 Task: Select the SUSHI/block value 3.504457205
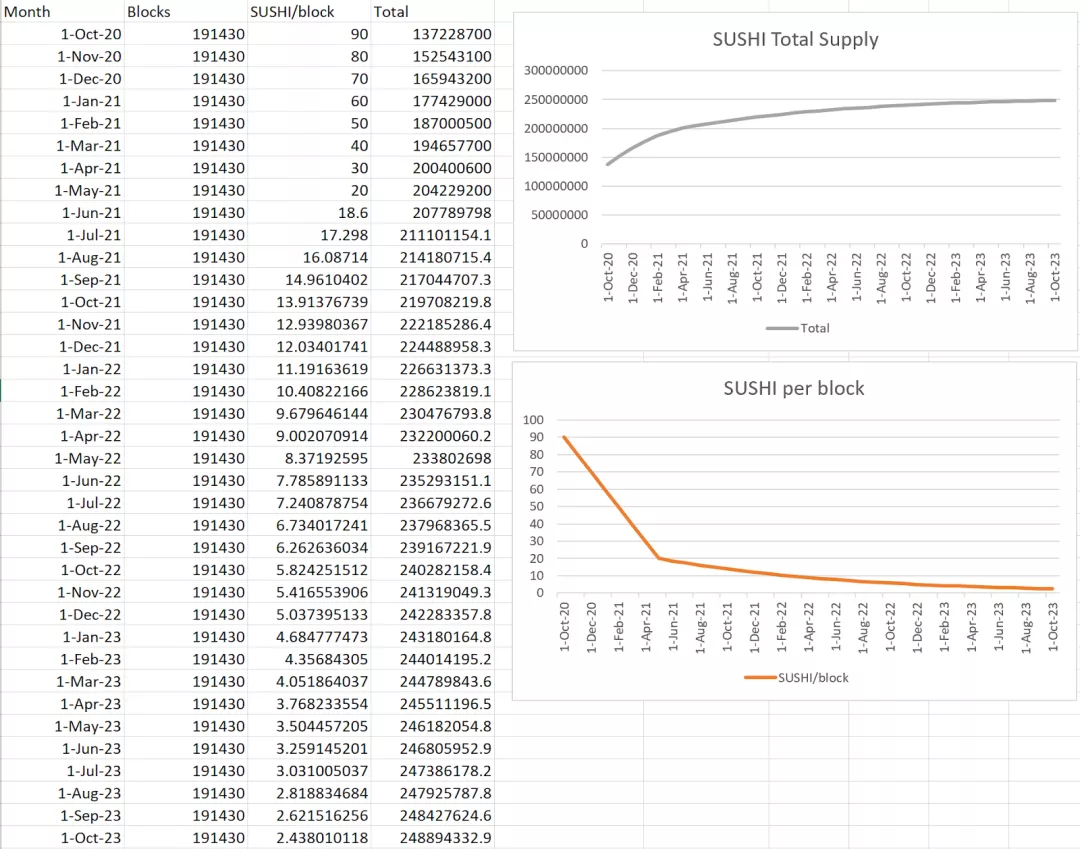(309, 726)
